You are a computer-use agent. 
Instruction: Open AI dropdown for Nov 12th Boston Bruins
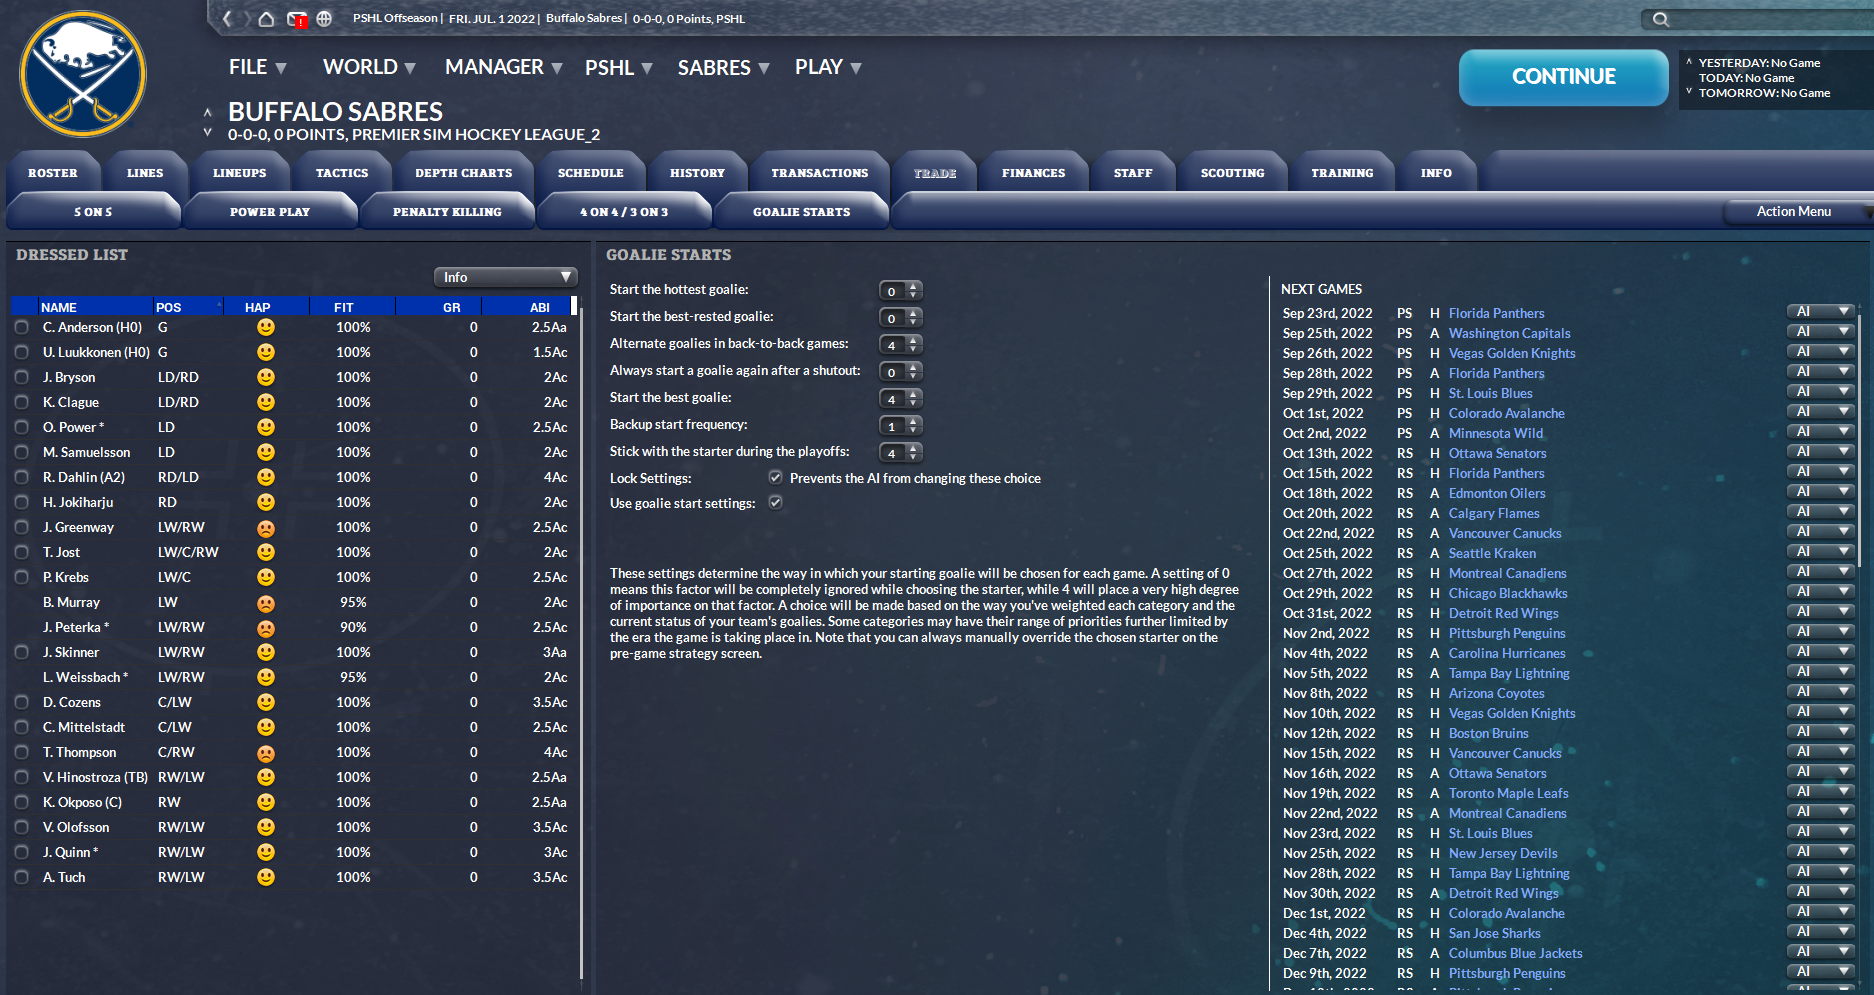point(1821,731)
